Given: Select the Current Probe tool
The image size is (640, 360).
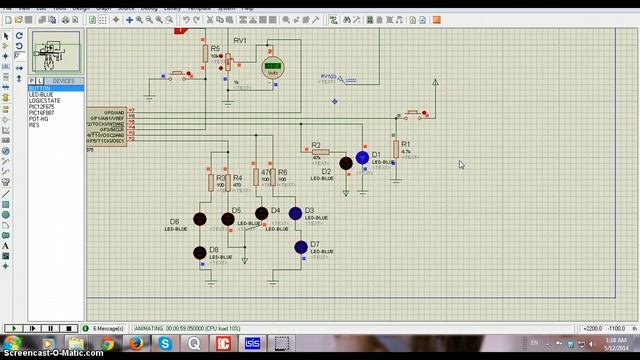Looking at the screenshot, I should pyautogui.click(x=6, y=172).
